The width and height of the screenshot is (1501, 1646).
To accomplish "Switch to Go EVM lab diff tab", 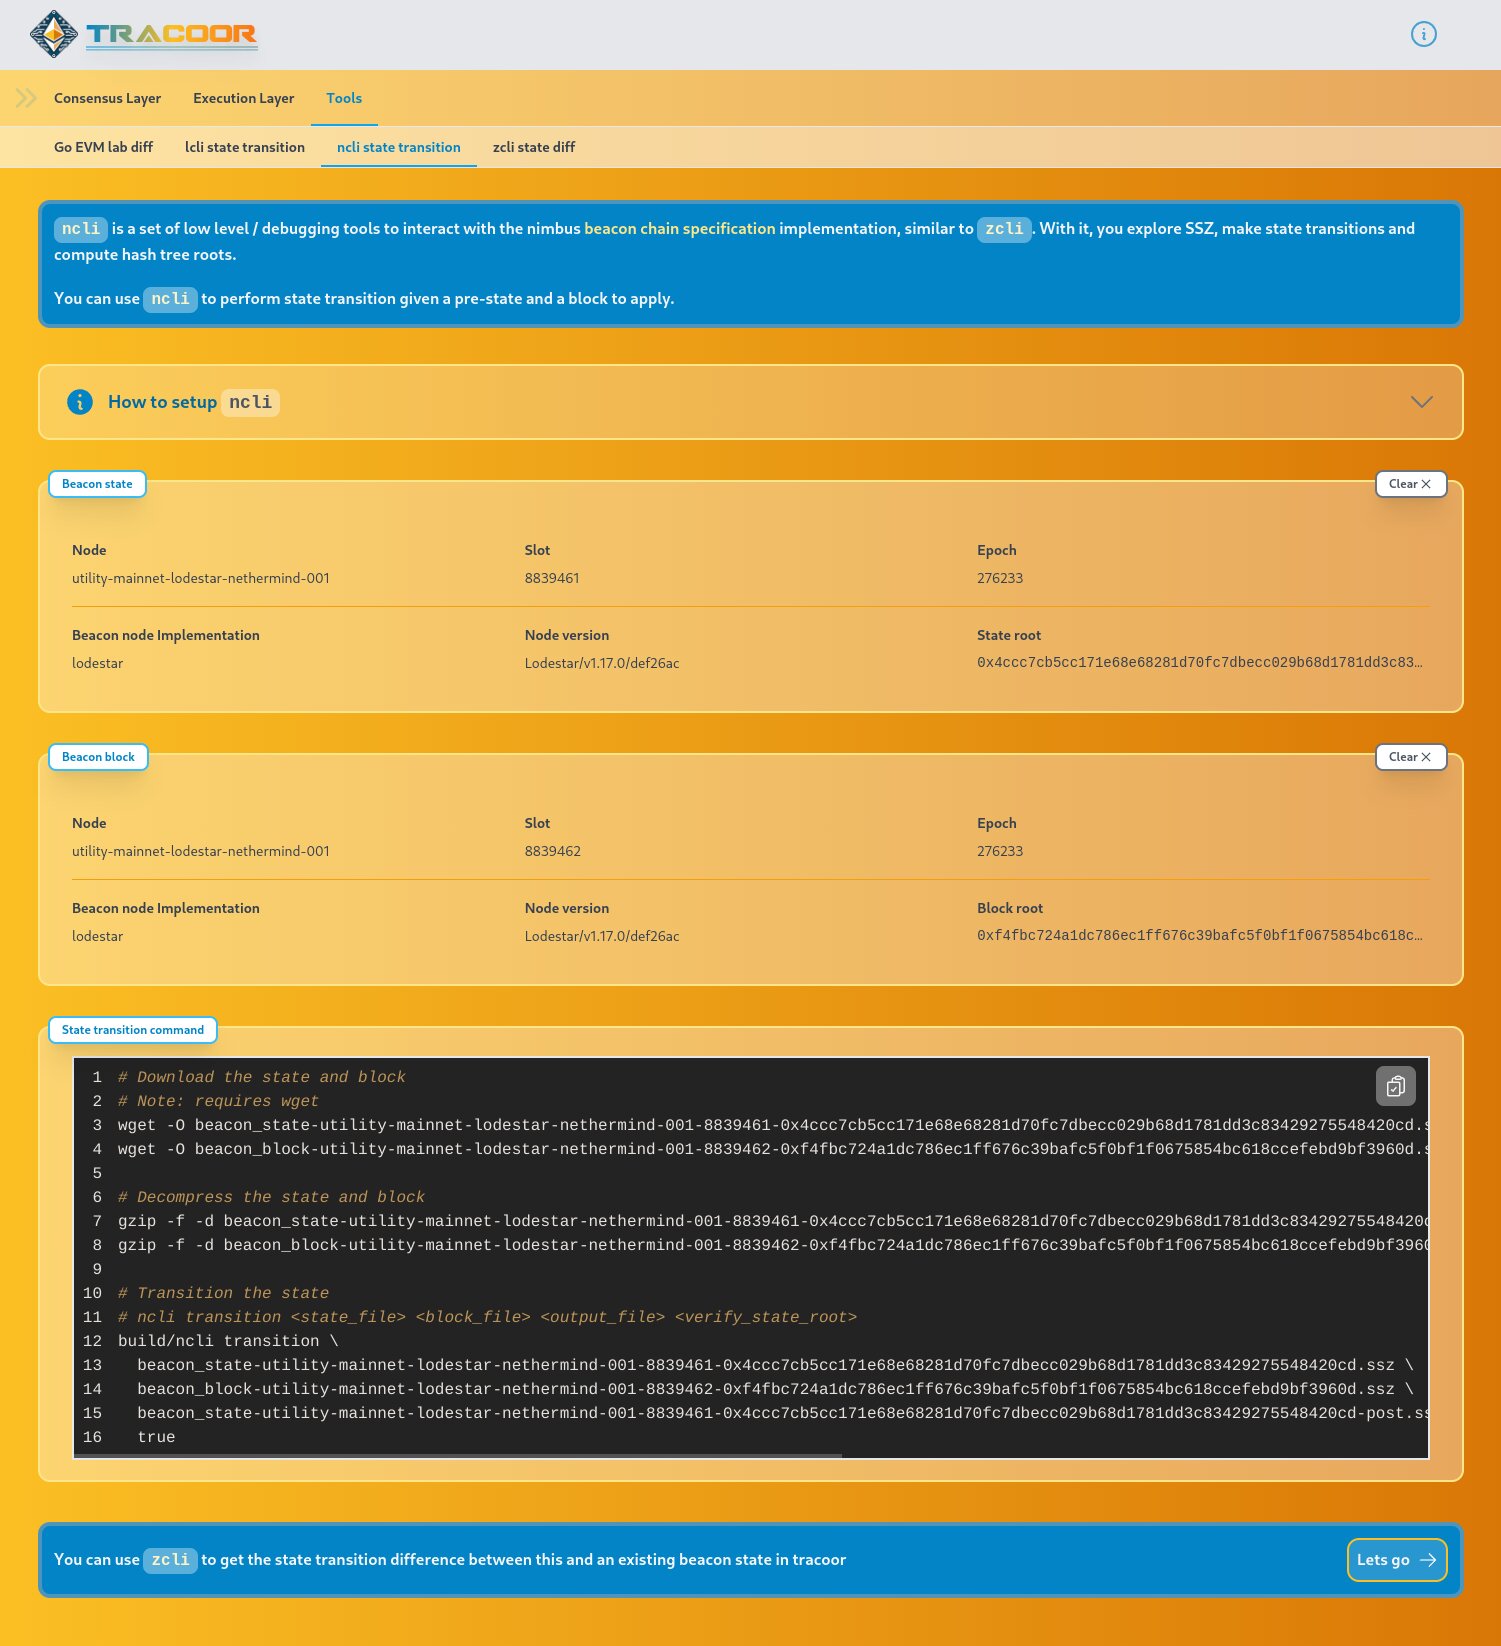I will [x=103, y=147].
